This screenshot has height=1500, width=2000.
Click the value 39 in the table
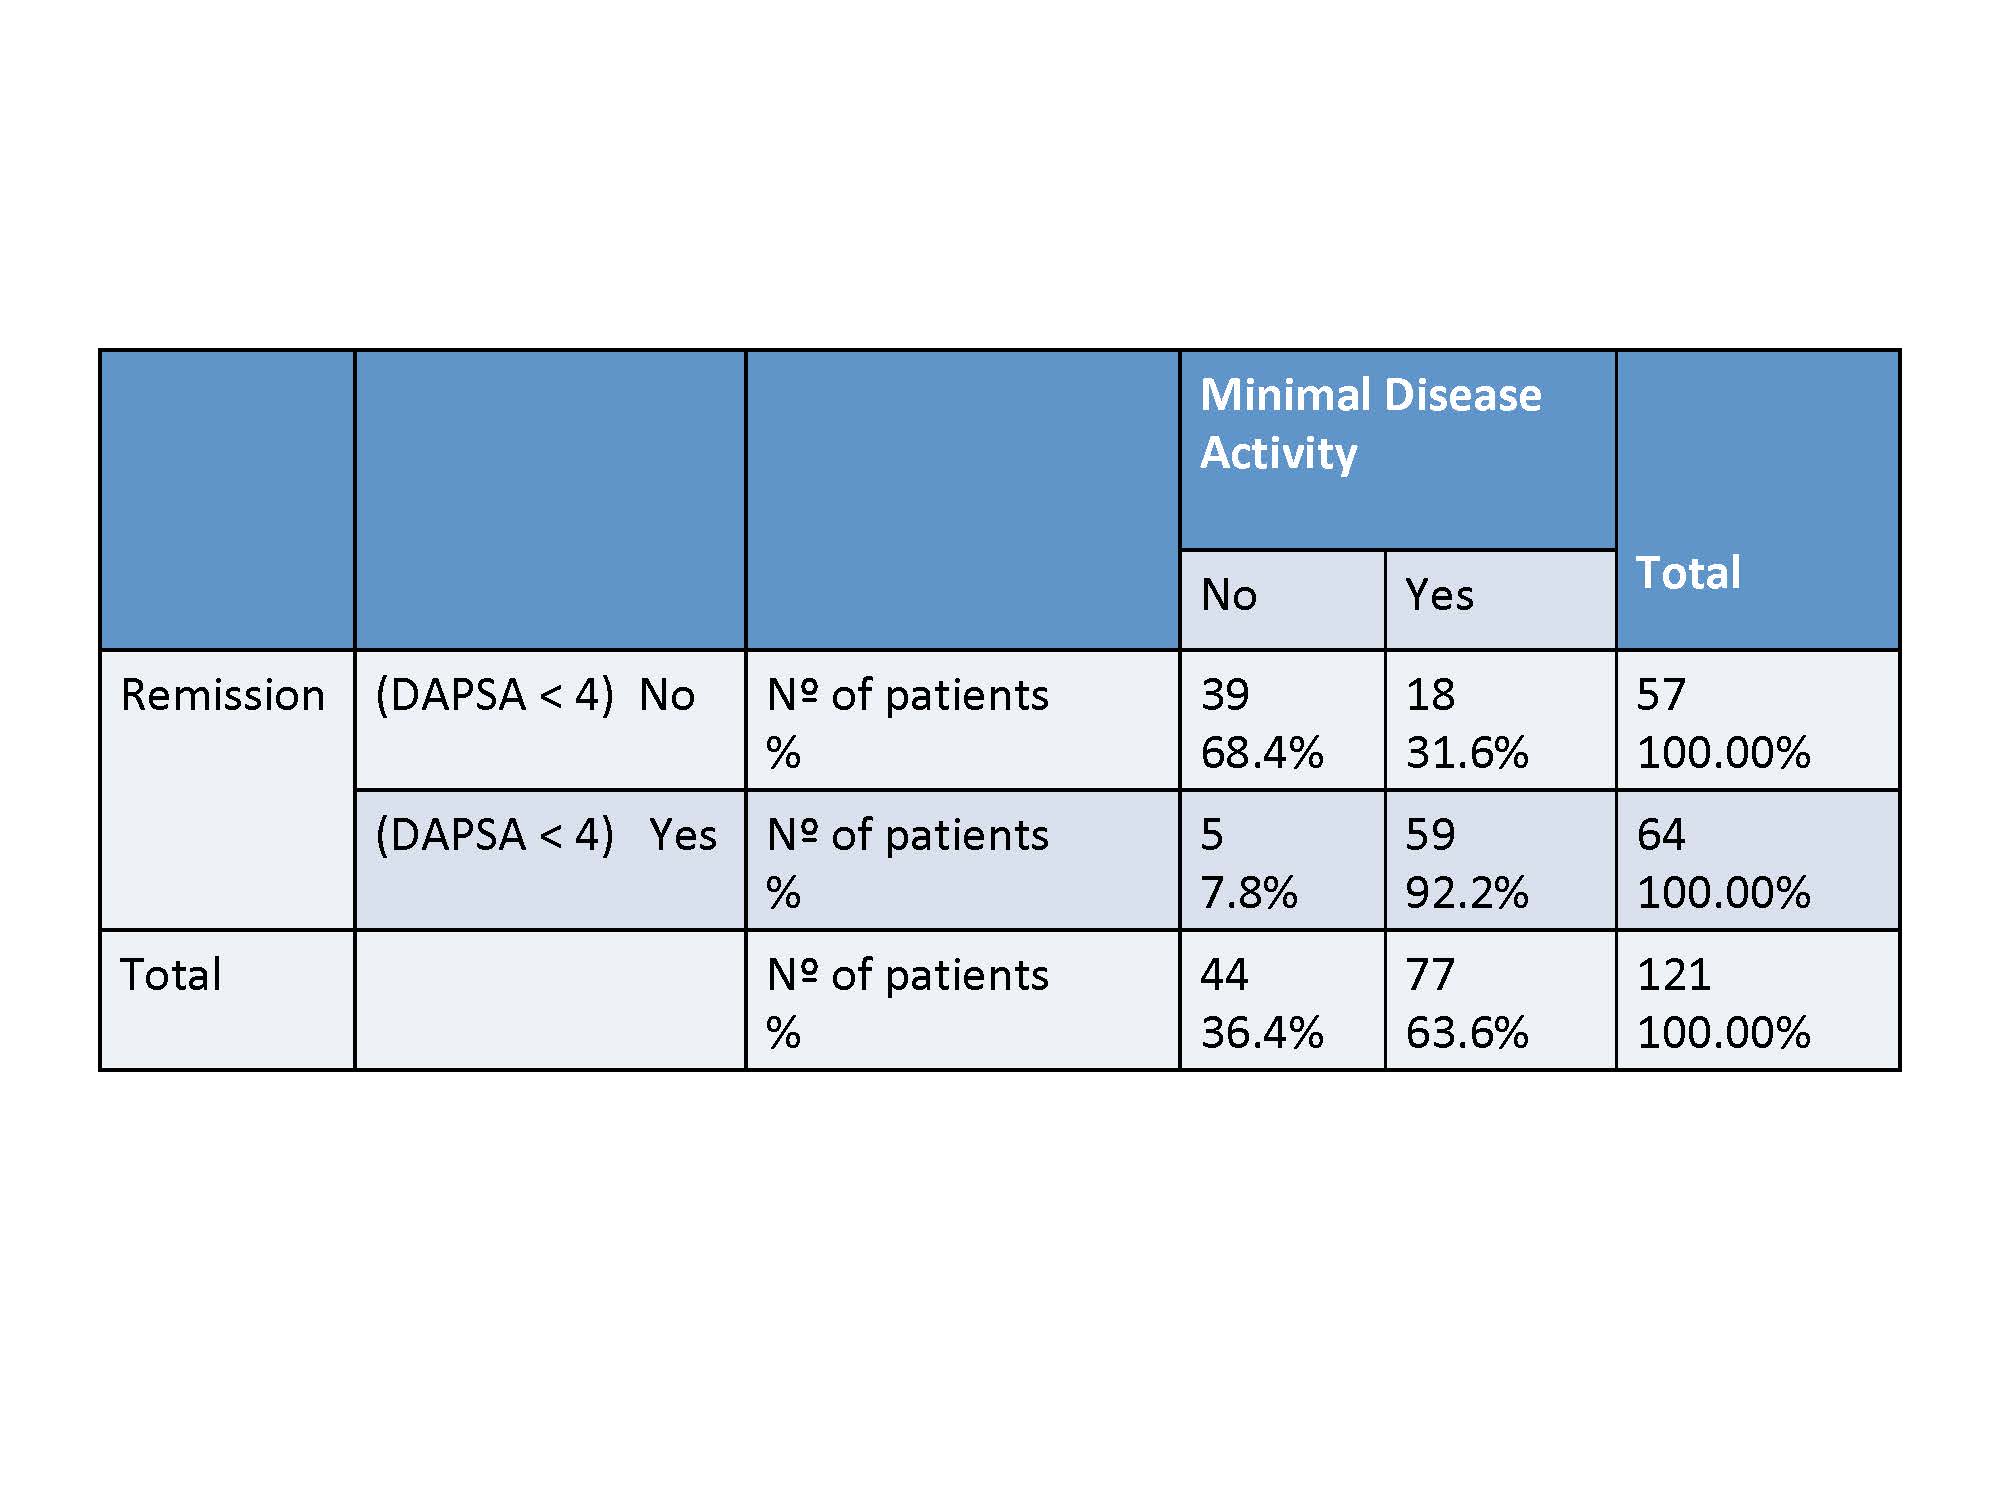click(1225, 695)
